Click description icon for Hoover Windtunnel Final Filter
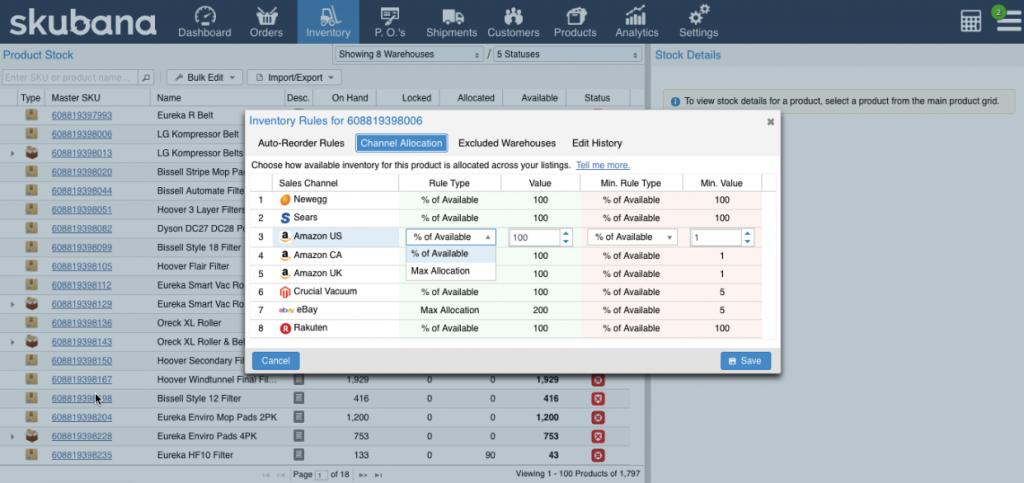 [x=298, y=379]
